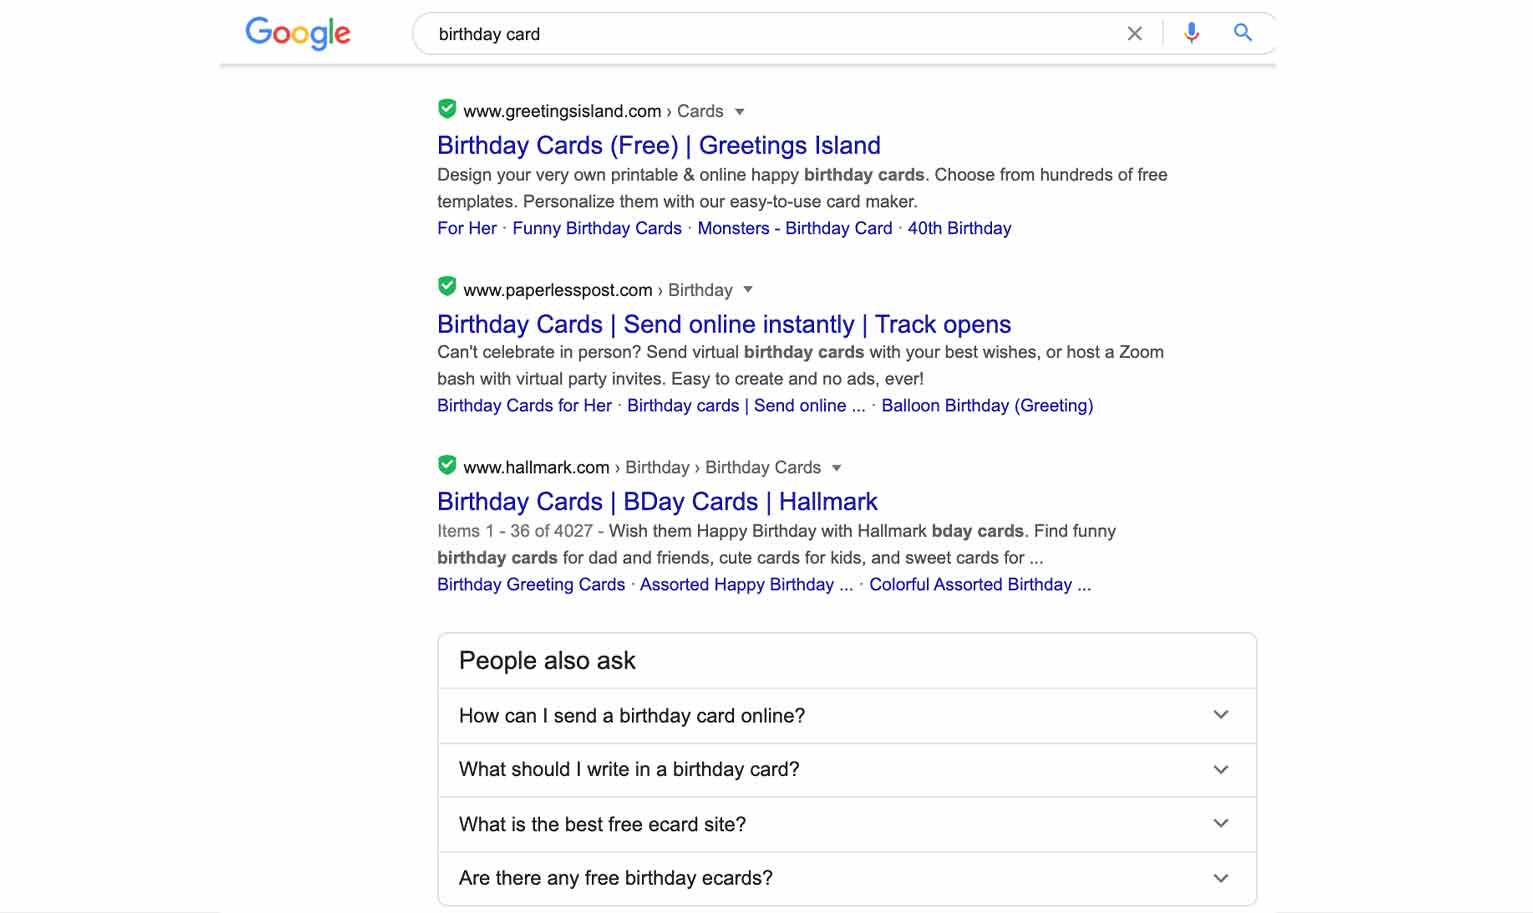
Task: Click the www.hallmark.com URL text
Action: (x=536, y=467)
